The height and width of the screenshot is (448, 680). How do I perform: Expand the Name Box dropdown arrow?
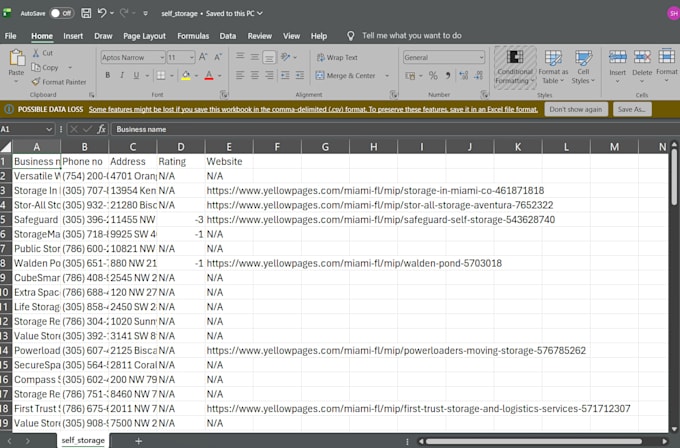(49, 129)
